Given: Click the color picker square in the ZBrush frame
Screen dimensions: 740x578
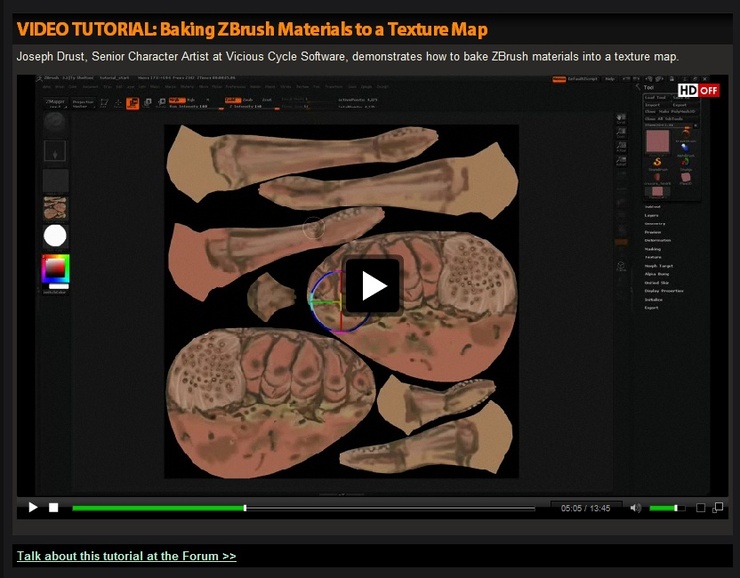Looking at the screenshot, I should [56, 268].
